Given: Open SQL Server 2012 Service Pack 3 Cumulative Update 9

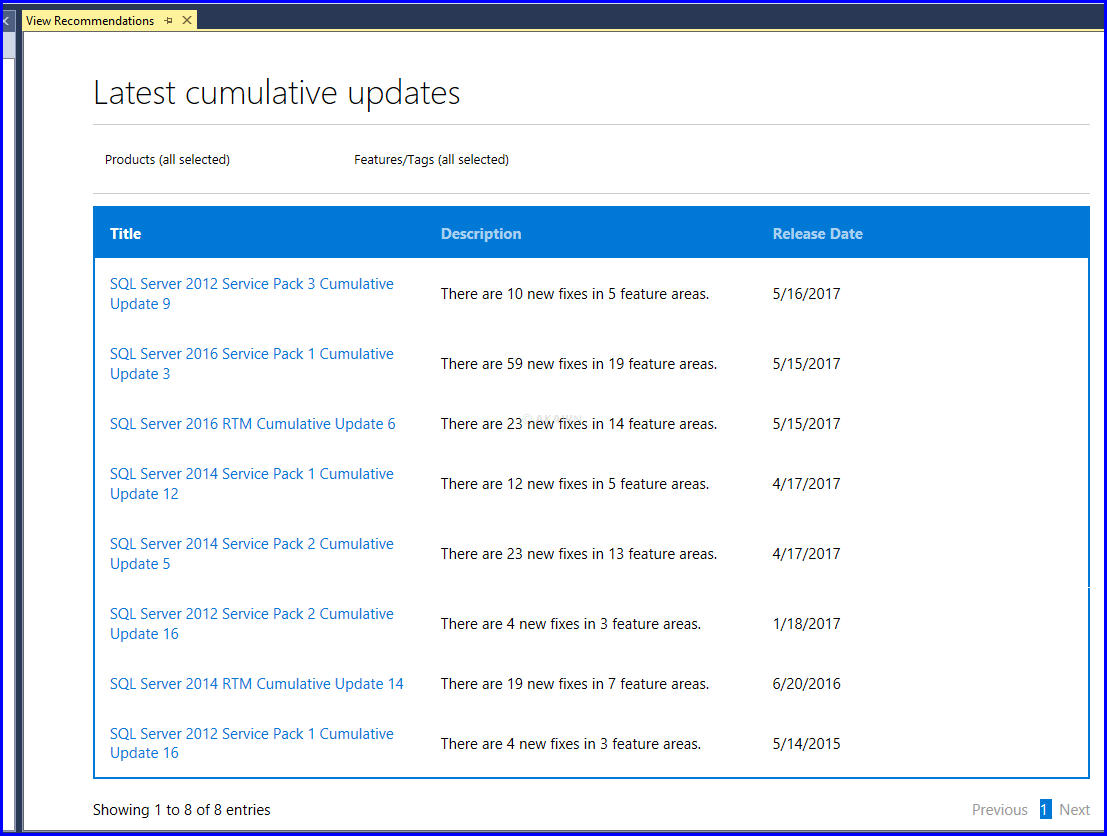Looking at the screenshot, I should (251, 294).
